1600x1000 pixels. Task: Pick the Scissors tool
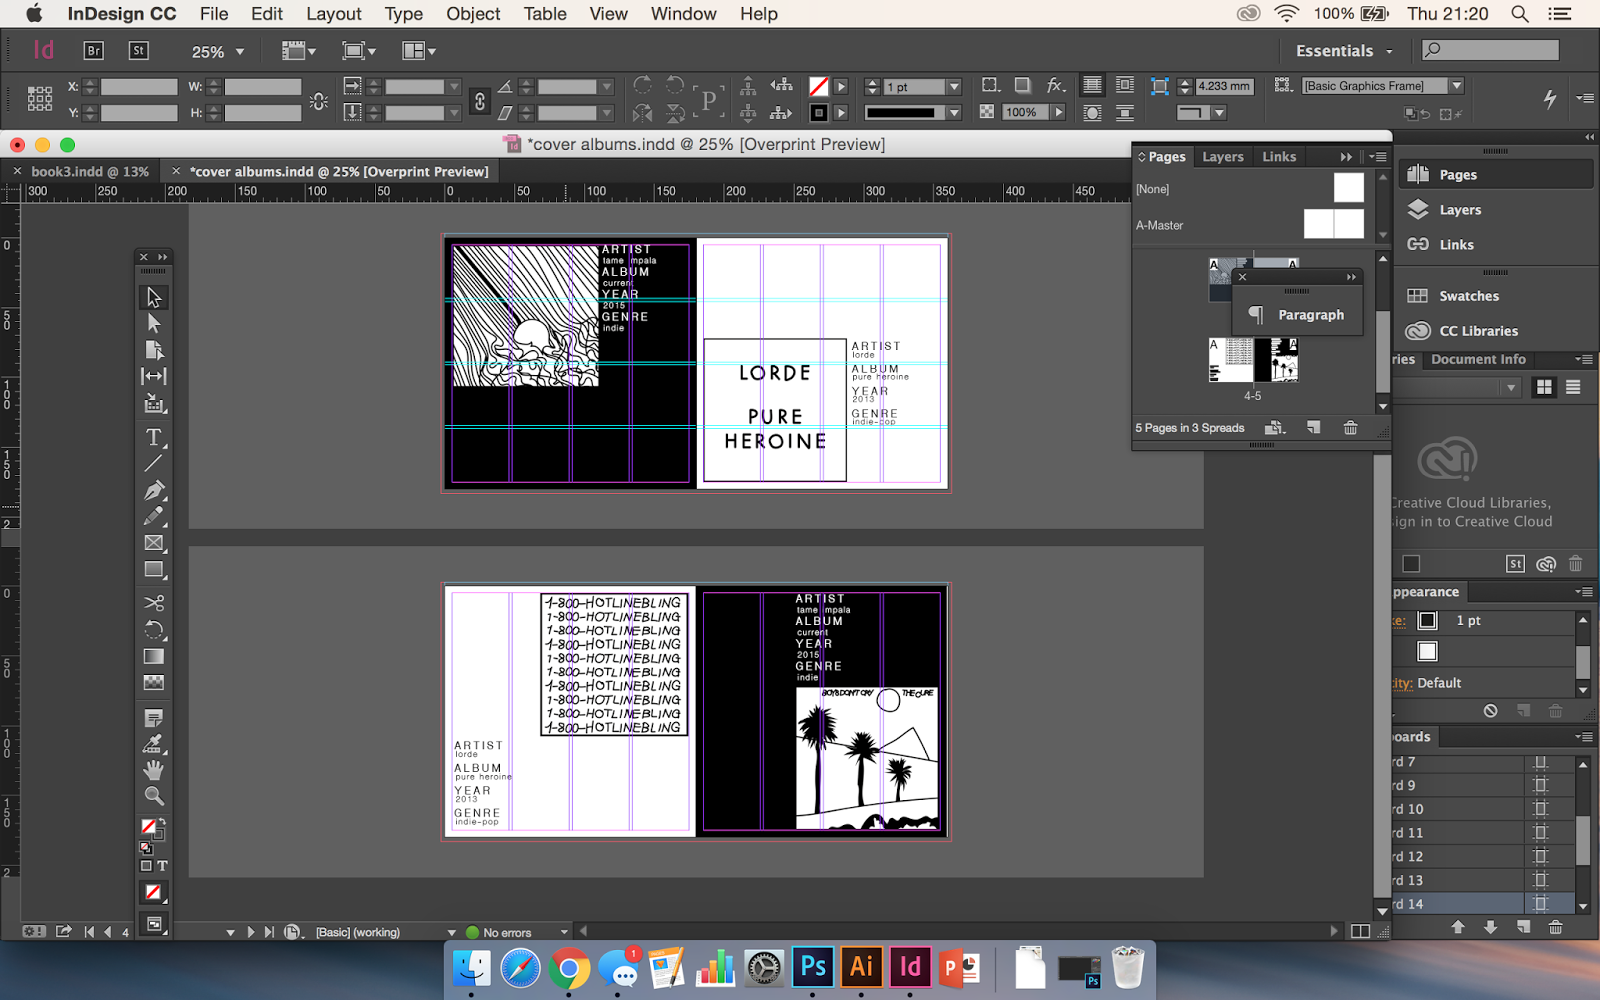153,603
